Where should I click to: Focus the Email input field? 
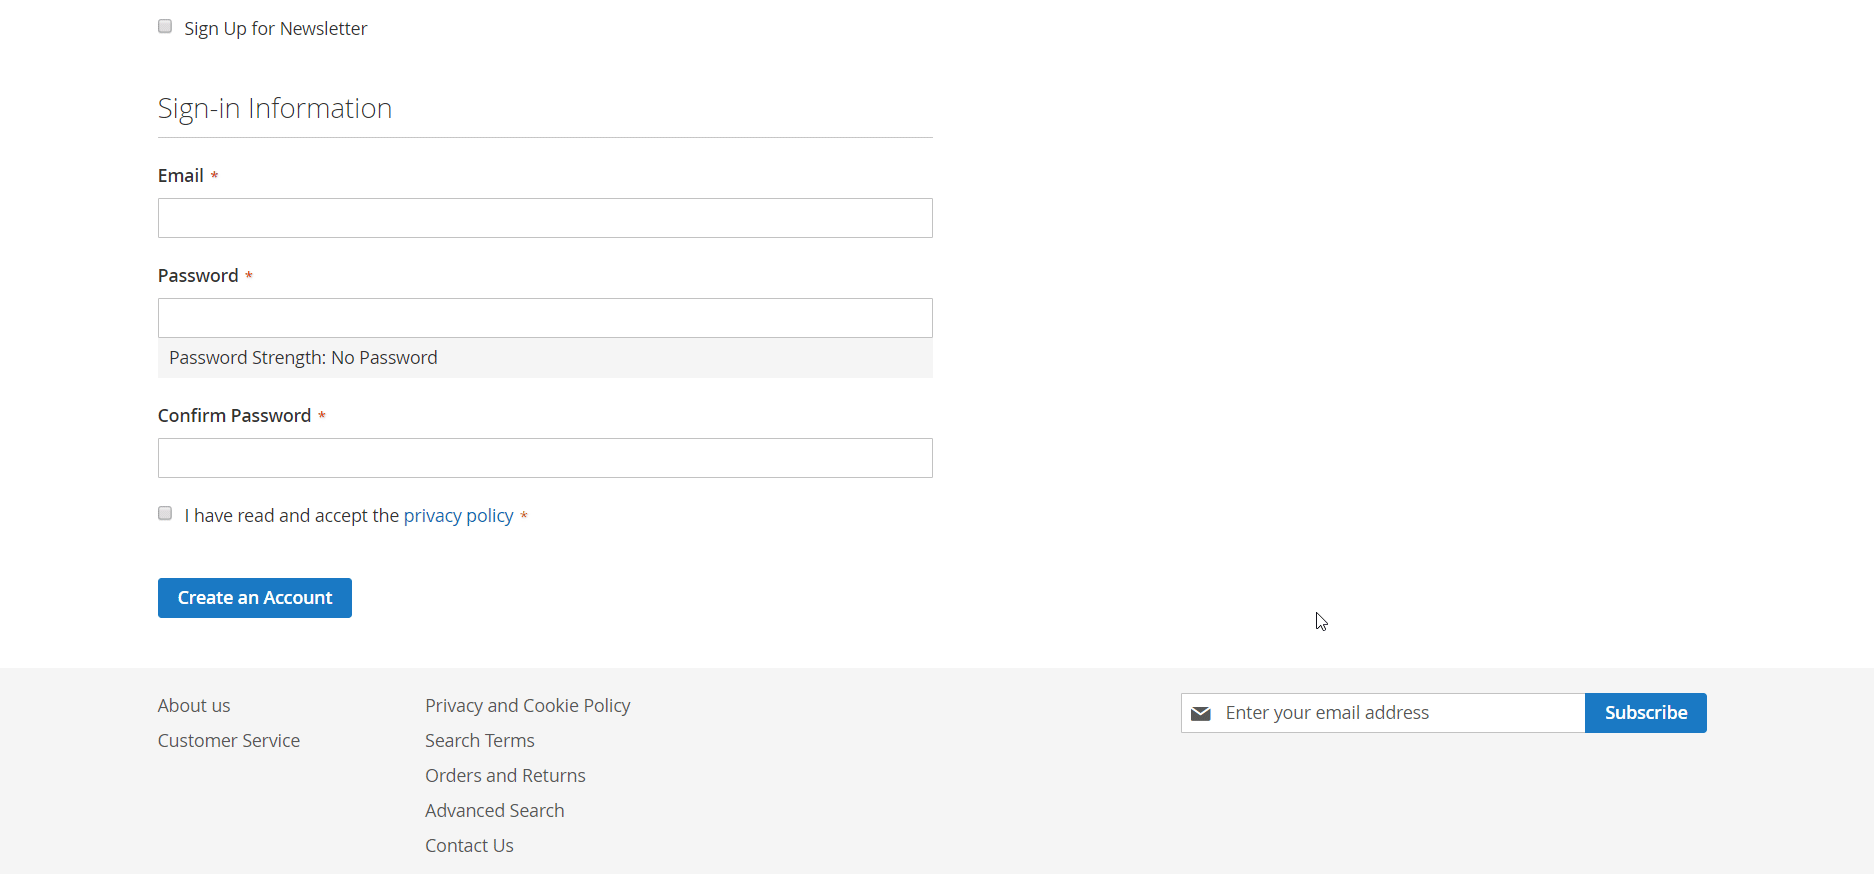coord(545,218)
